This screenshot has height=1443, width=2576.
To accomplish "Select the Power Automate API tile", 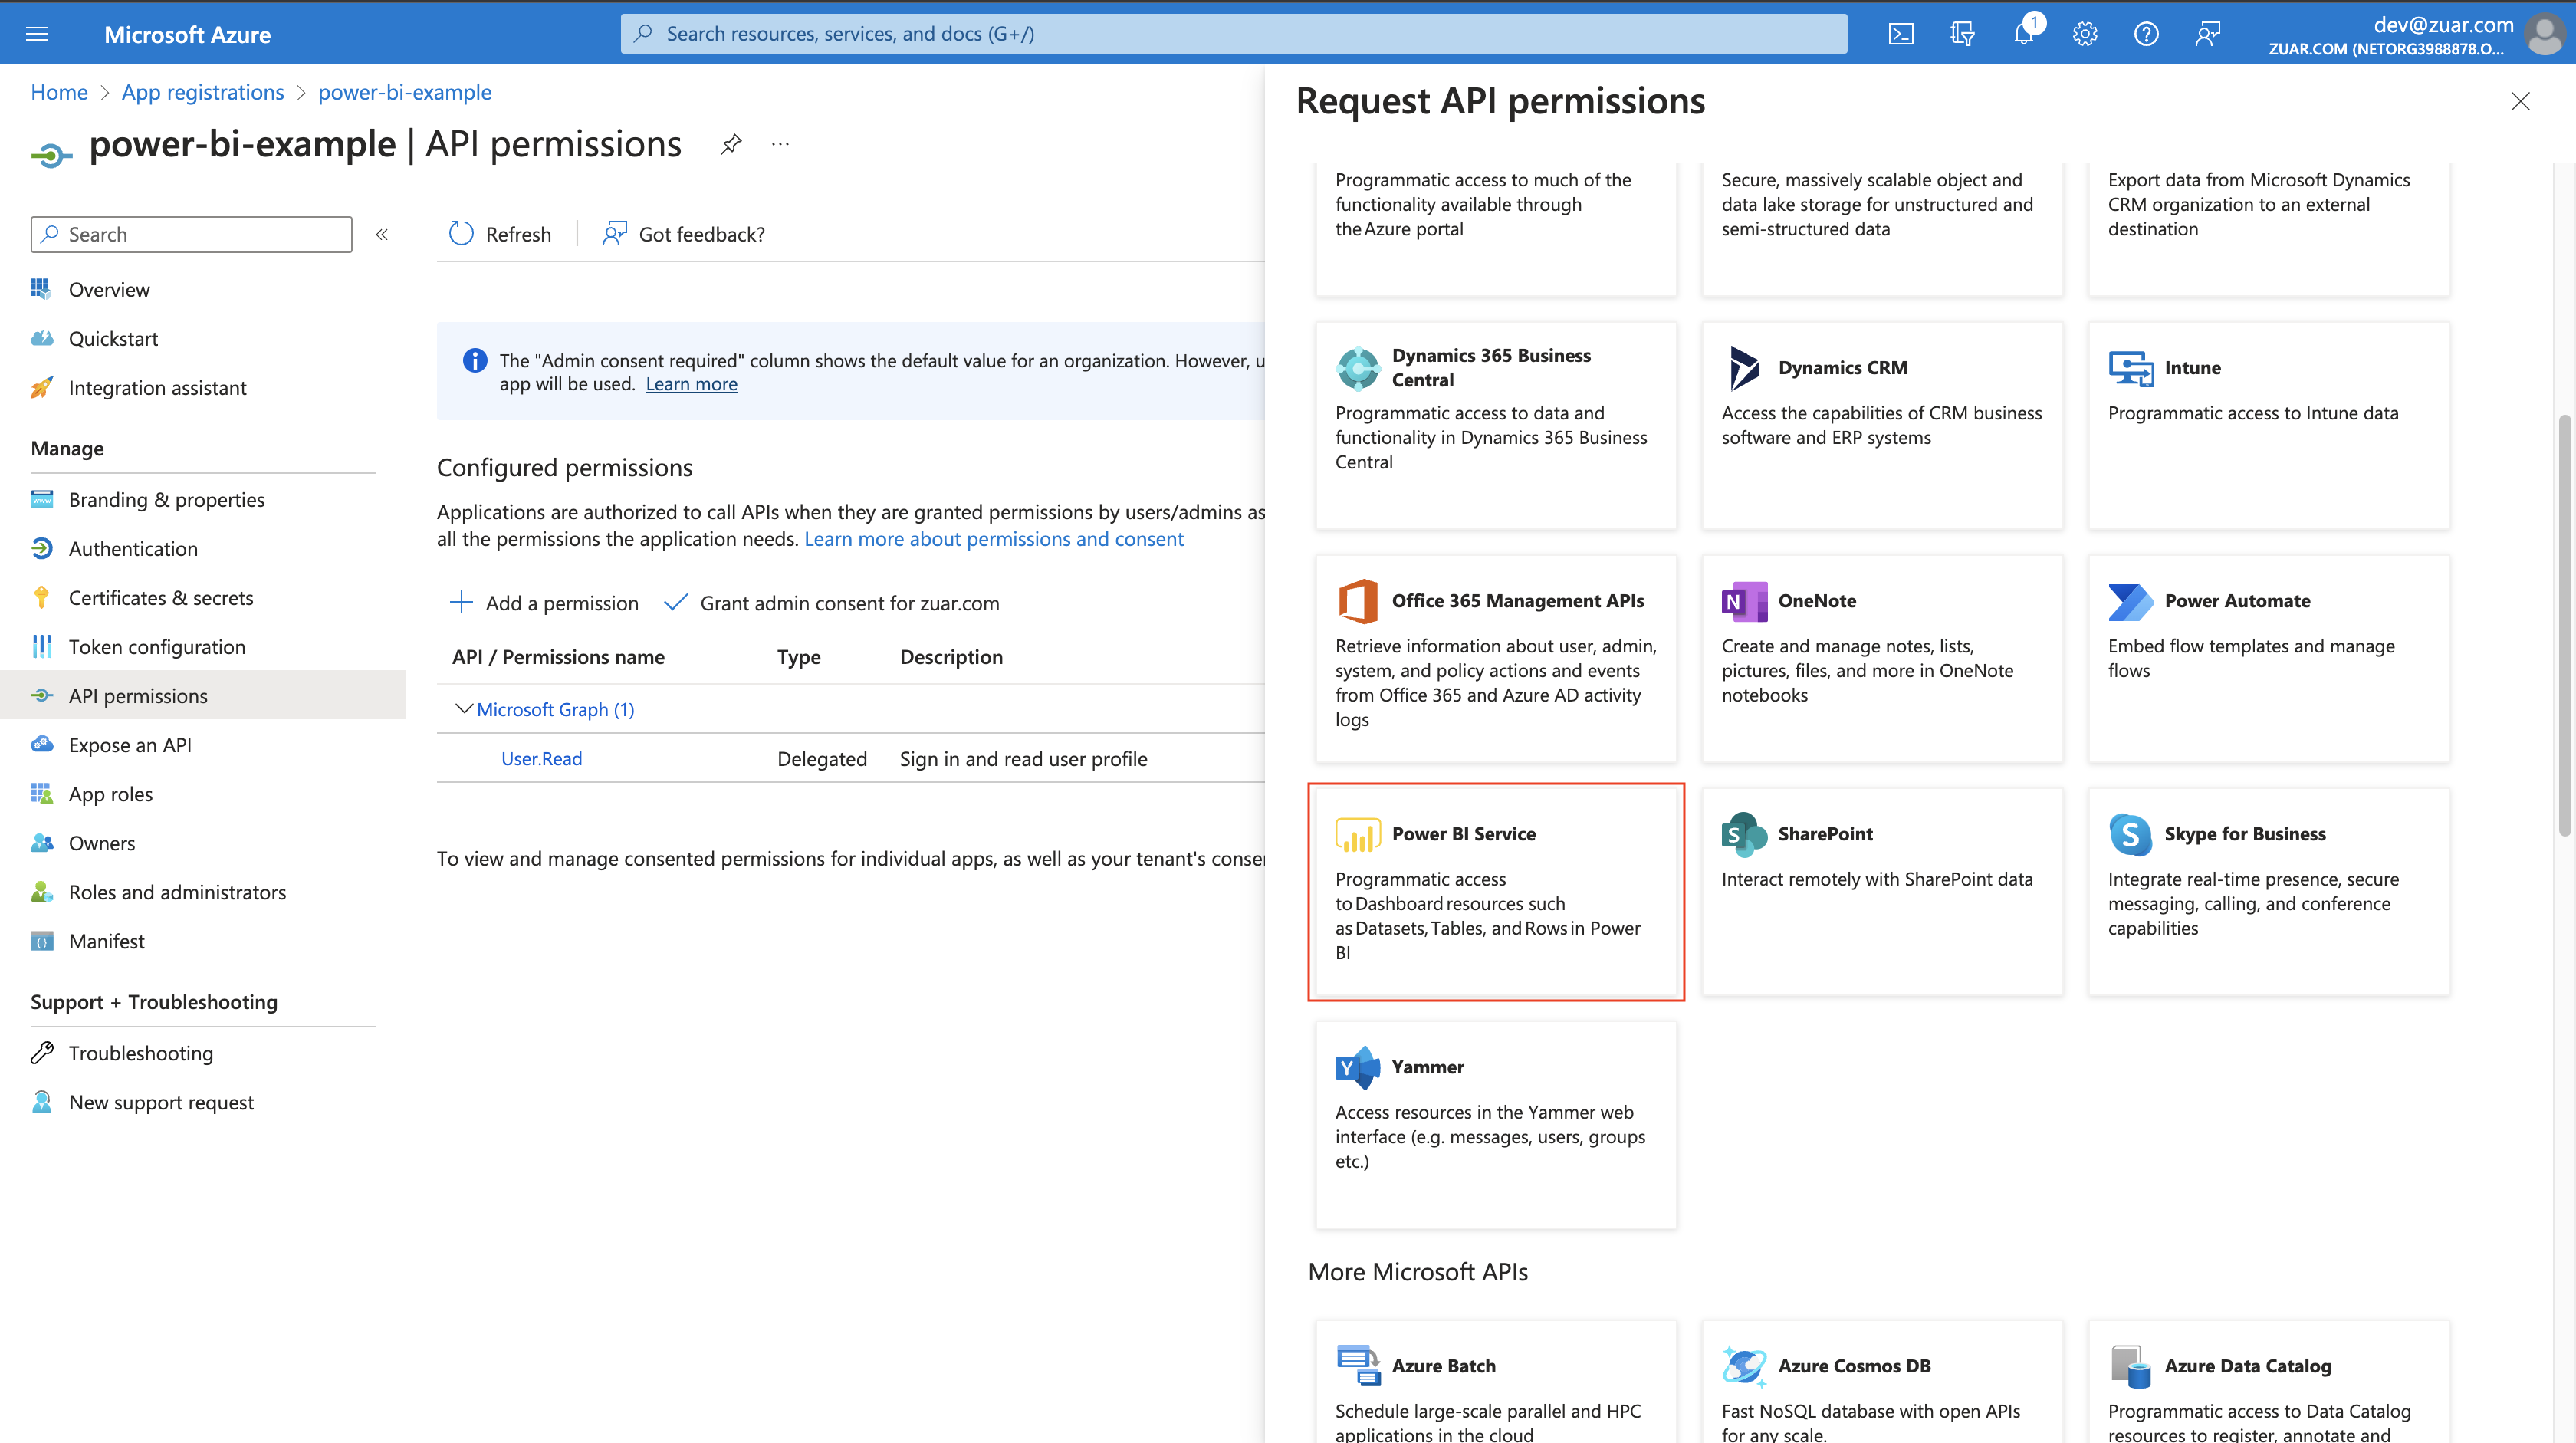I will click(x=2269, y=659).
